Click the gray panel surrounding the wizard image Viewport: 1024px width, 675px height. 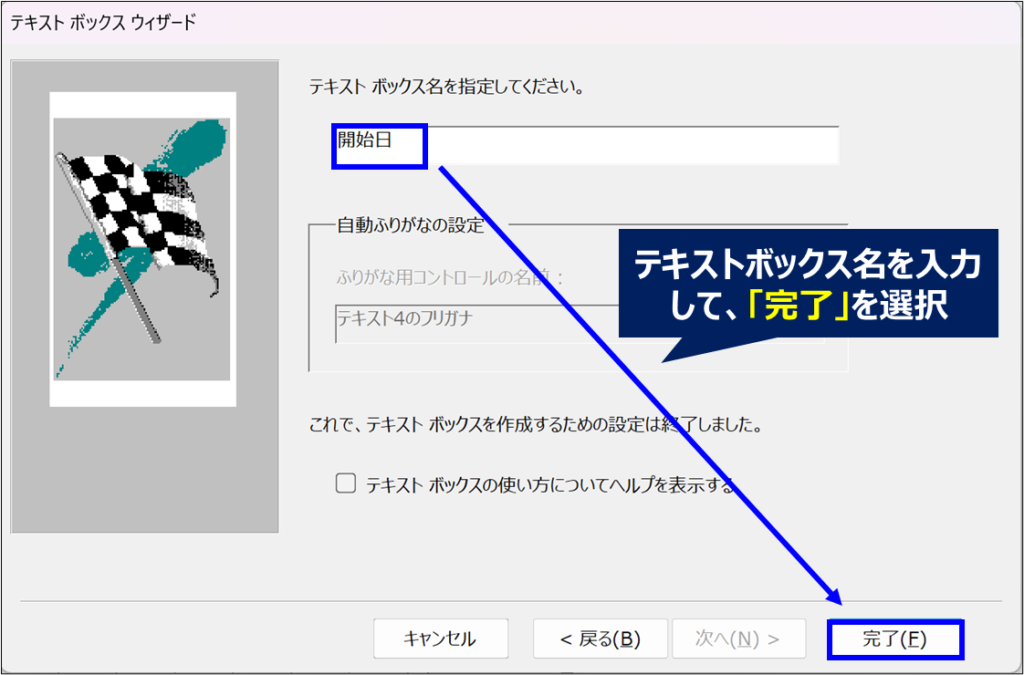click(x=145, y=470)
